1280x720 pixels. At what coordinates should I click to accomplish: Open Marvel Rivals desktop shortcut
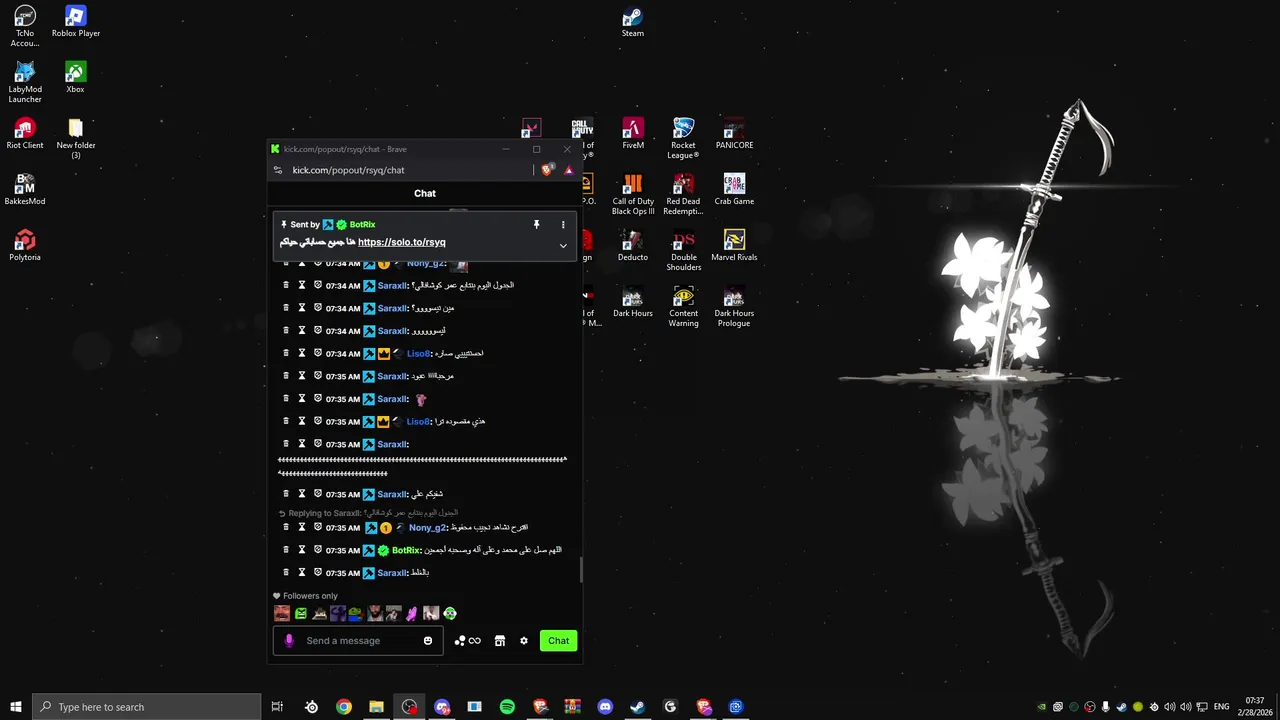click(x=734, y=246)
